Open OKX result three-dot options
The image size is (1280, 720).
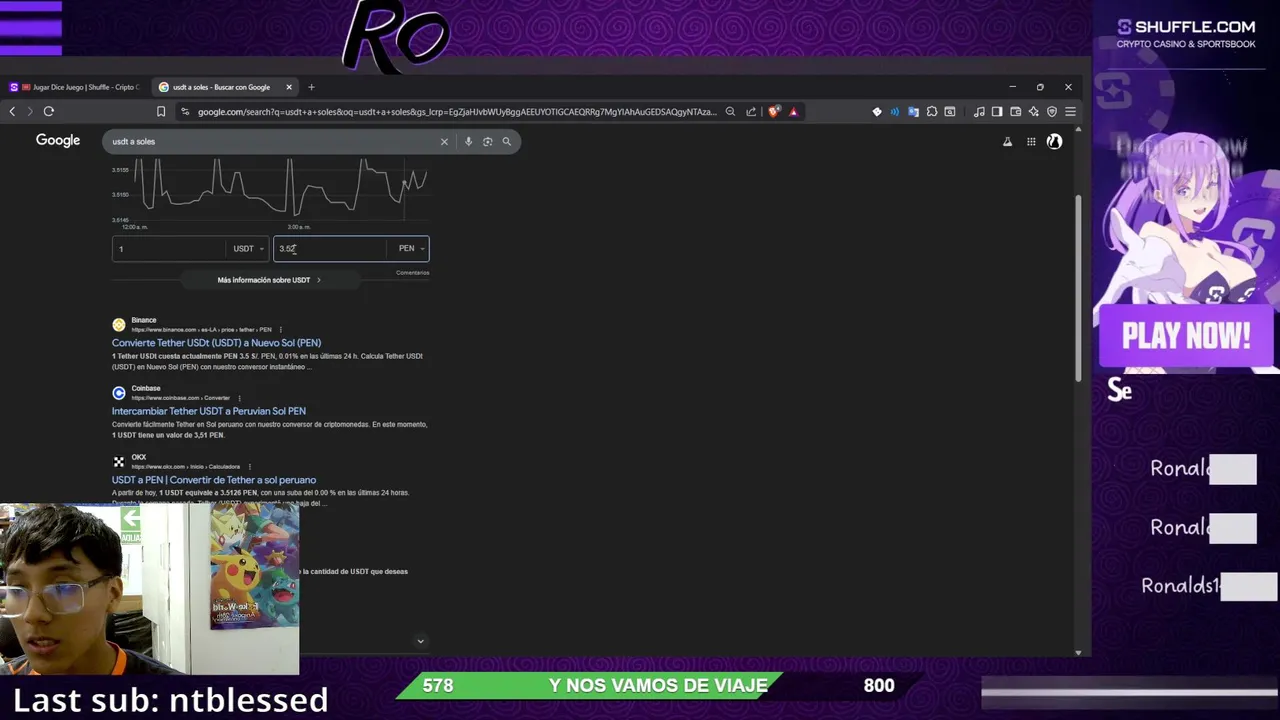249,466
